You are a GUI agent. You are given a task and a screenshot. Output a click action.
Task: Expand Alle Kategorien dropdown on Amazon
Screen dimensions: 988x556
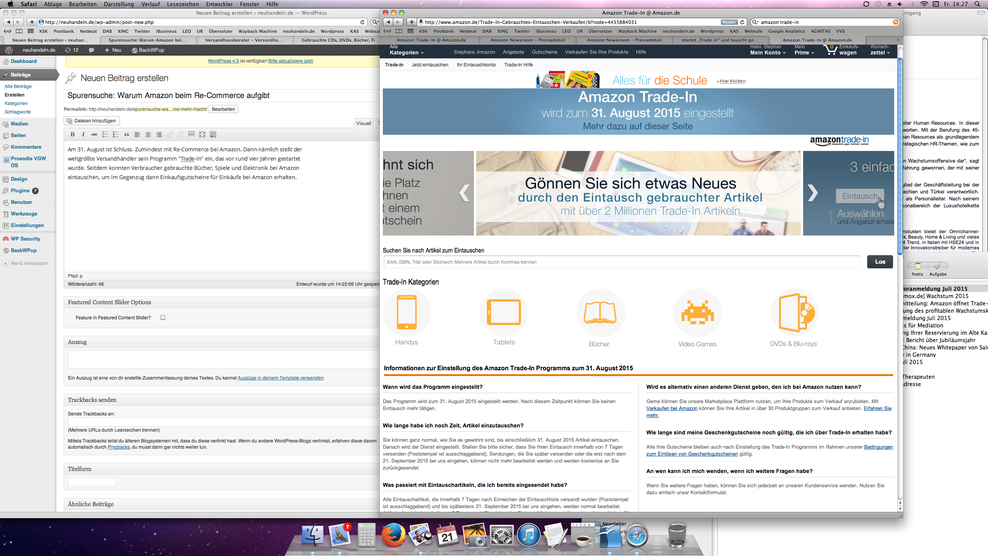406,50
